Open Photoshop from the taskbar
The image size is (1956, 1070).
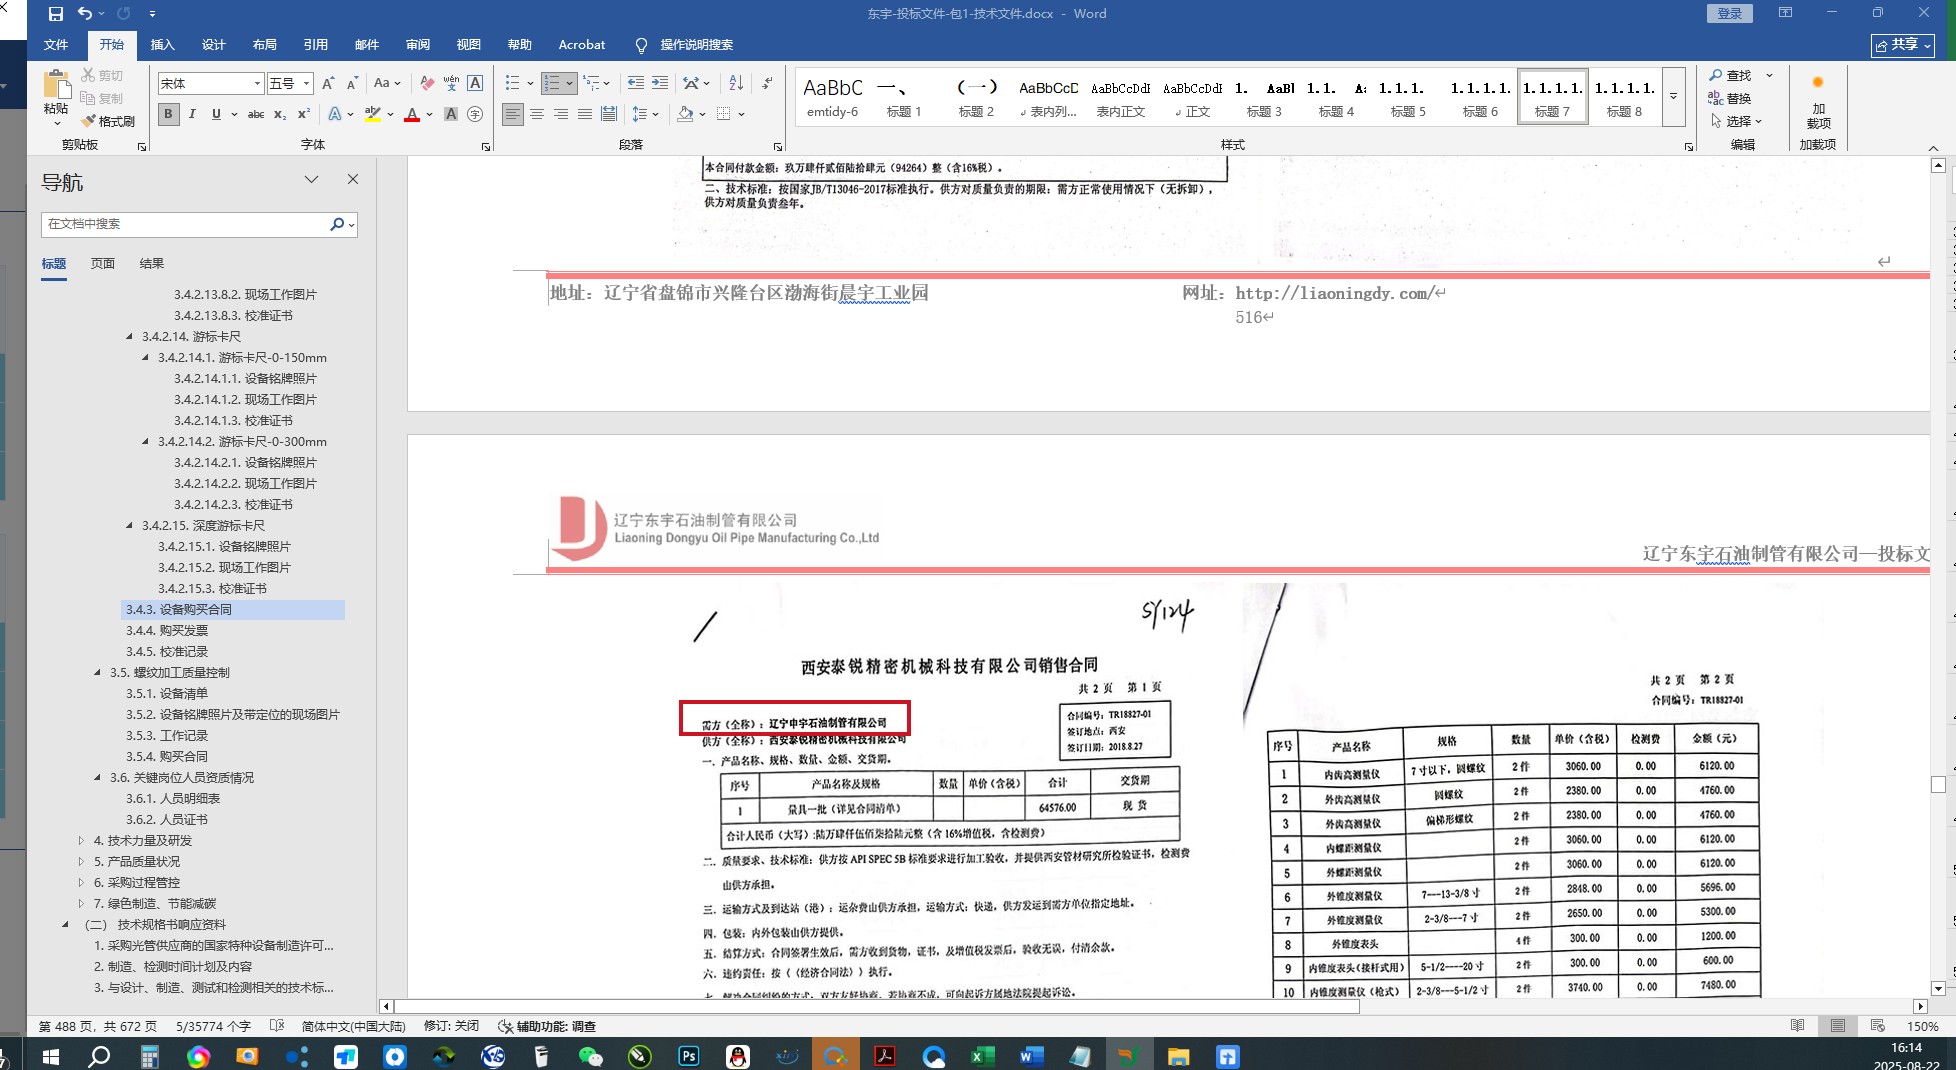[689, 1056]
